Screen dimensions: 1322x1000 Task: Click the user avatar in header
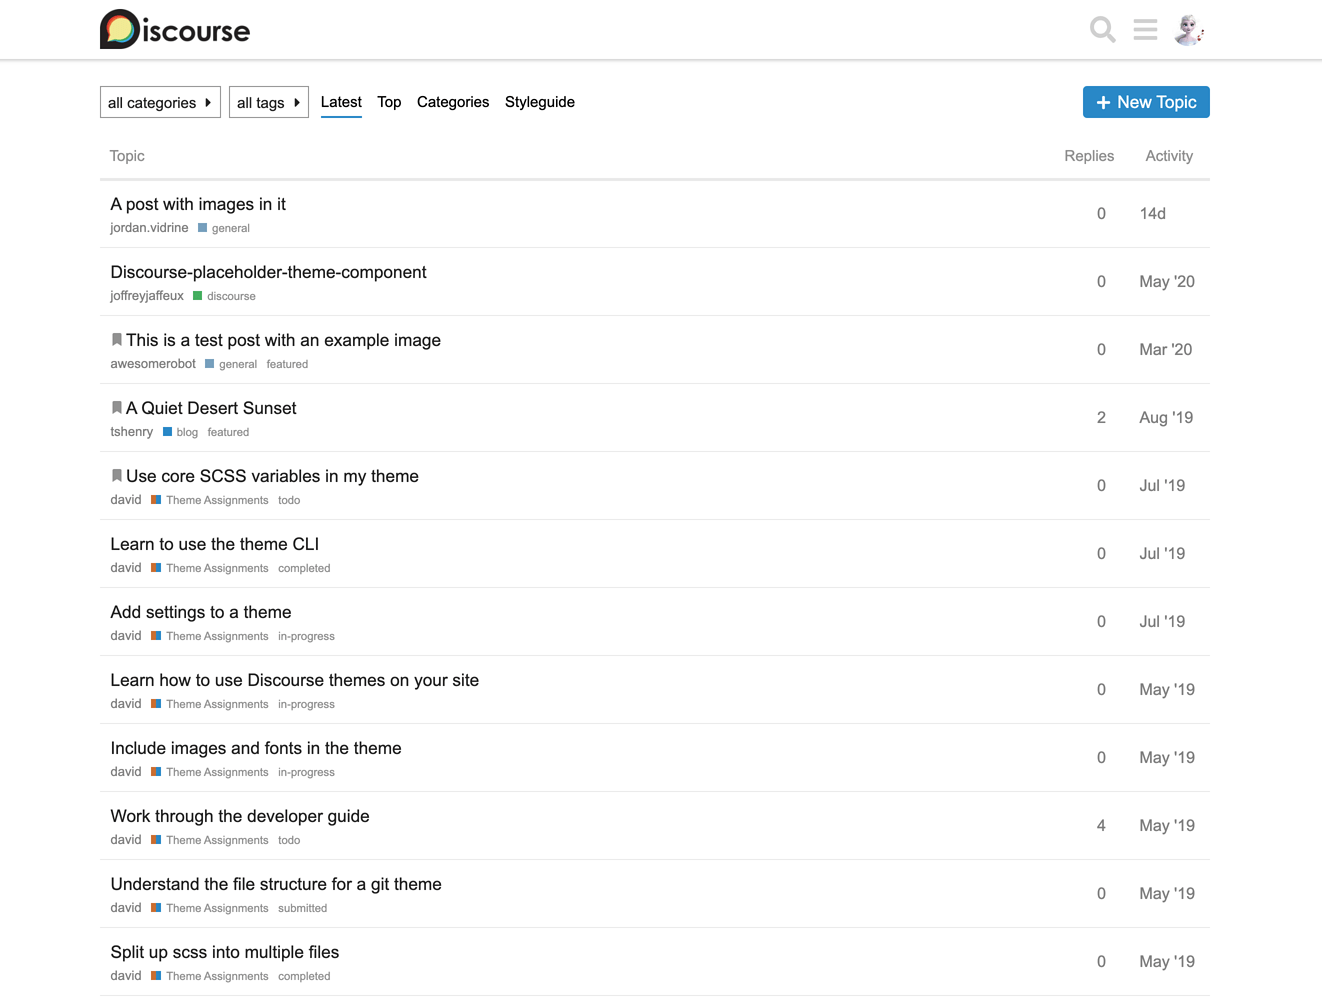coord(1188,30)
